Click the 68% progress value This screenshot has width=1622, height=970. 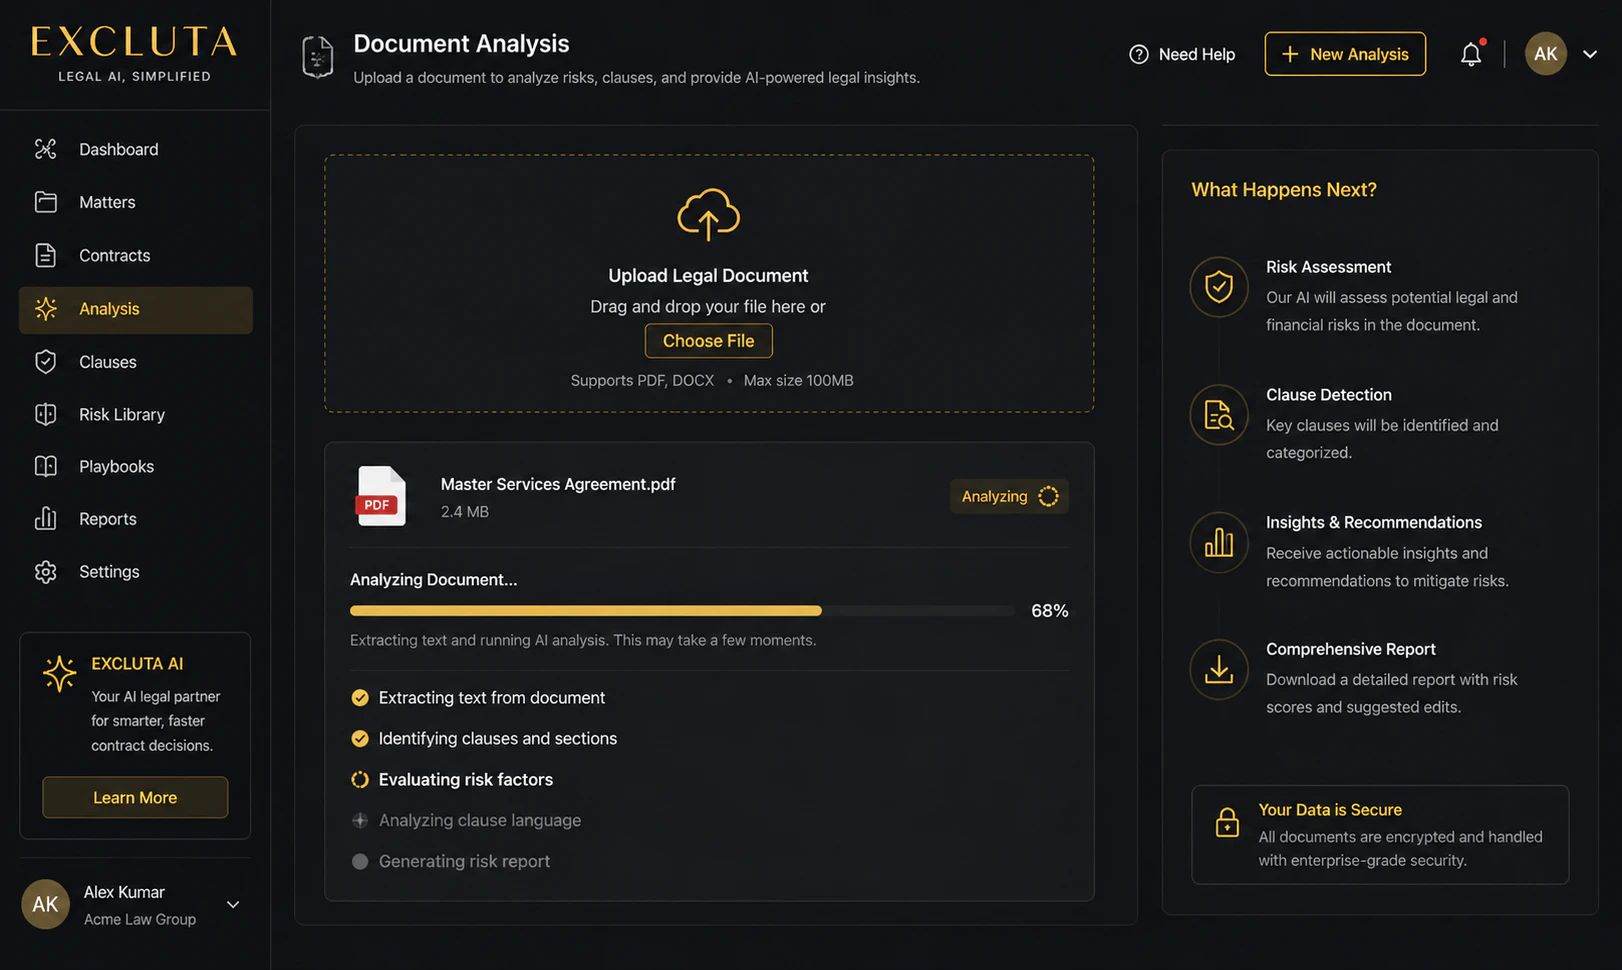[1050, 610]
